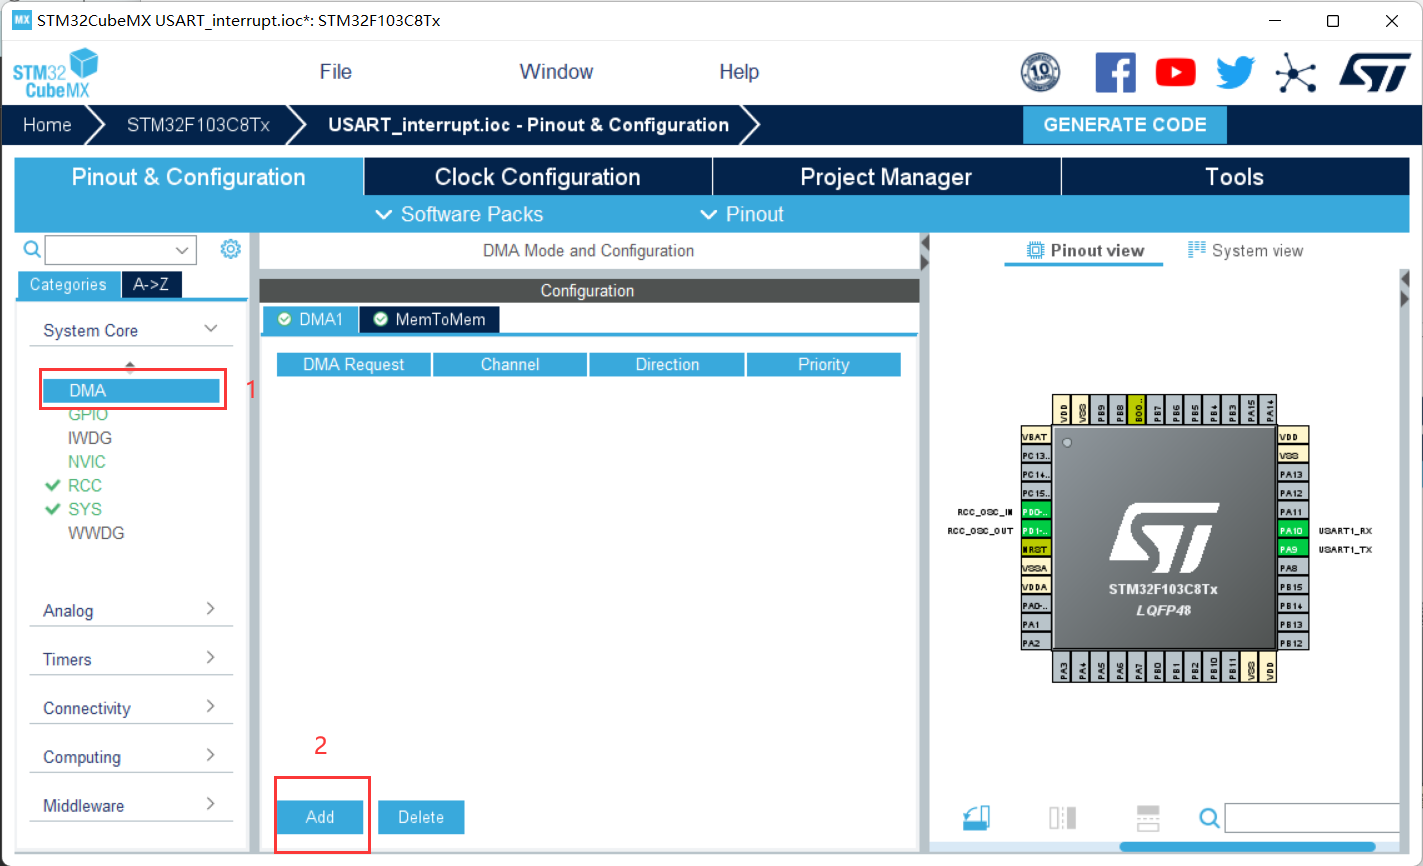Image resolution: width=1423 pixels, height=866 pixels.
Task: Select the DMA1 enabled tab
Action: 309,319
